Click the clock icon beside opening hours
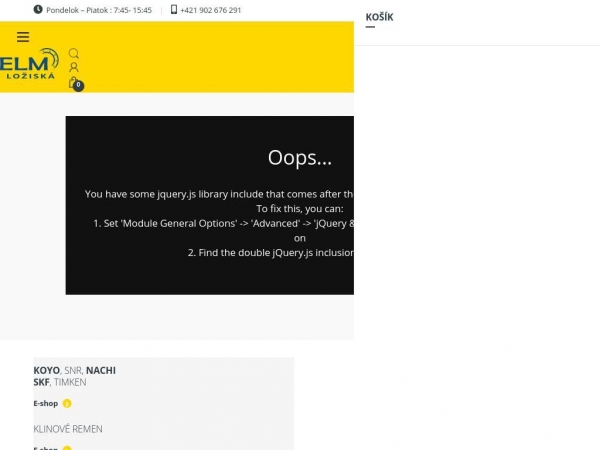The width and height of the screenshot is (600, 450). 38,10
